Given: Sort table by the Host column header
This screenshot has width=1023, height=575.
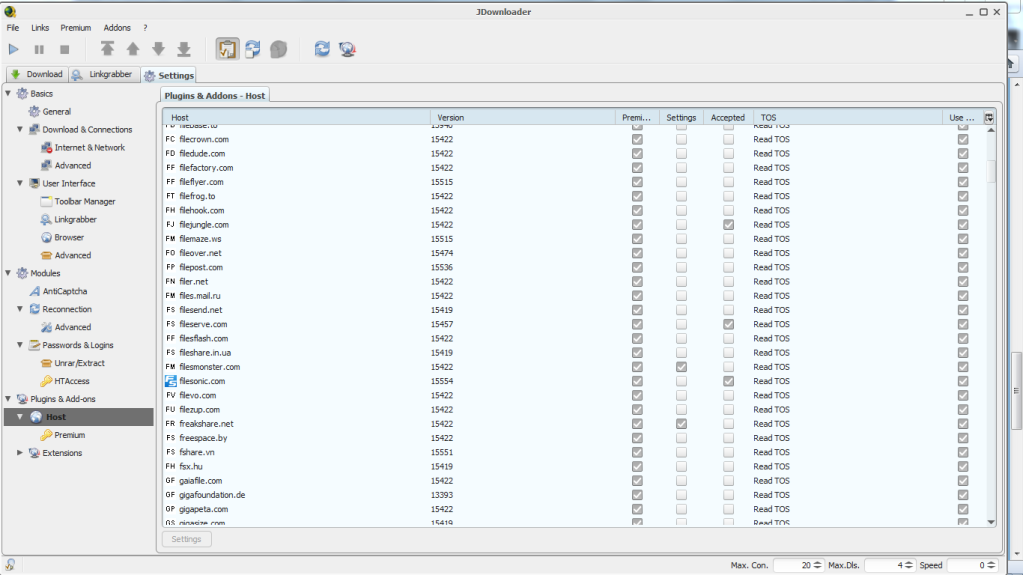Looking at the screenshot, I should click(296, 117).
